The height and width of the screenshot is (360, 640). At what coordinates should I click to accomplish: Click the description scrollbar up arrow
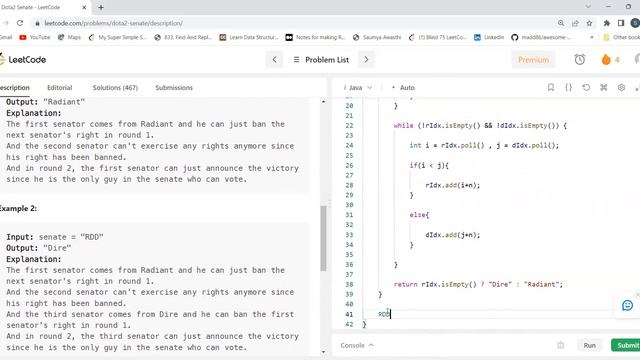(x=324, y=101)
